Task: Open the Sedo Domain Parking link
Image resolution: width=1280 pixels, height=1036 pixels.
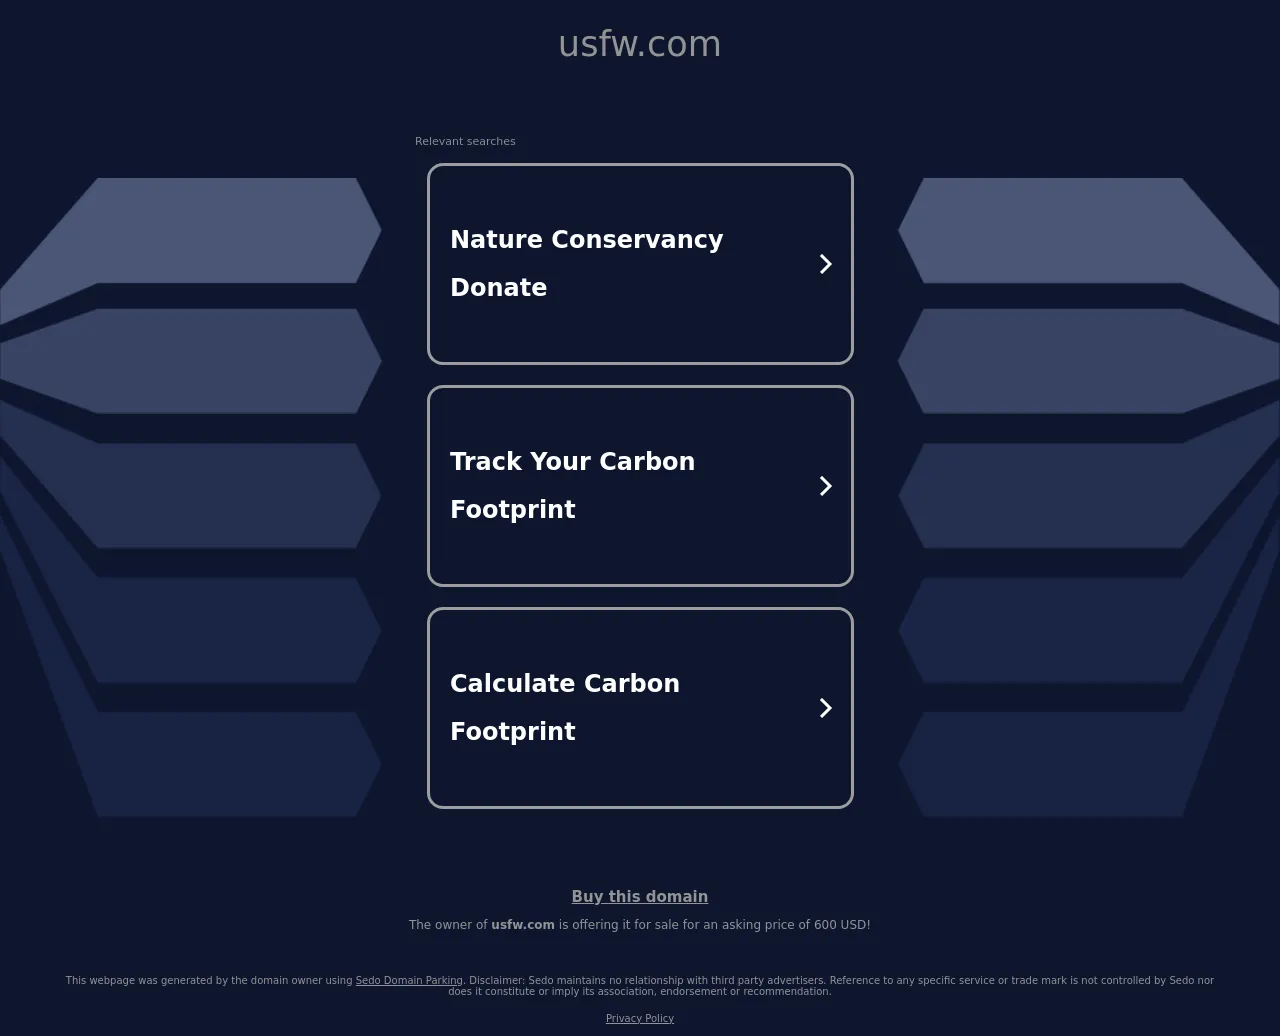Action: 409,980
